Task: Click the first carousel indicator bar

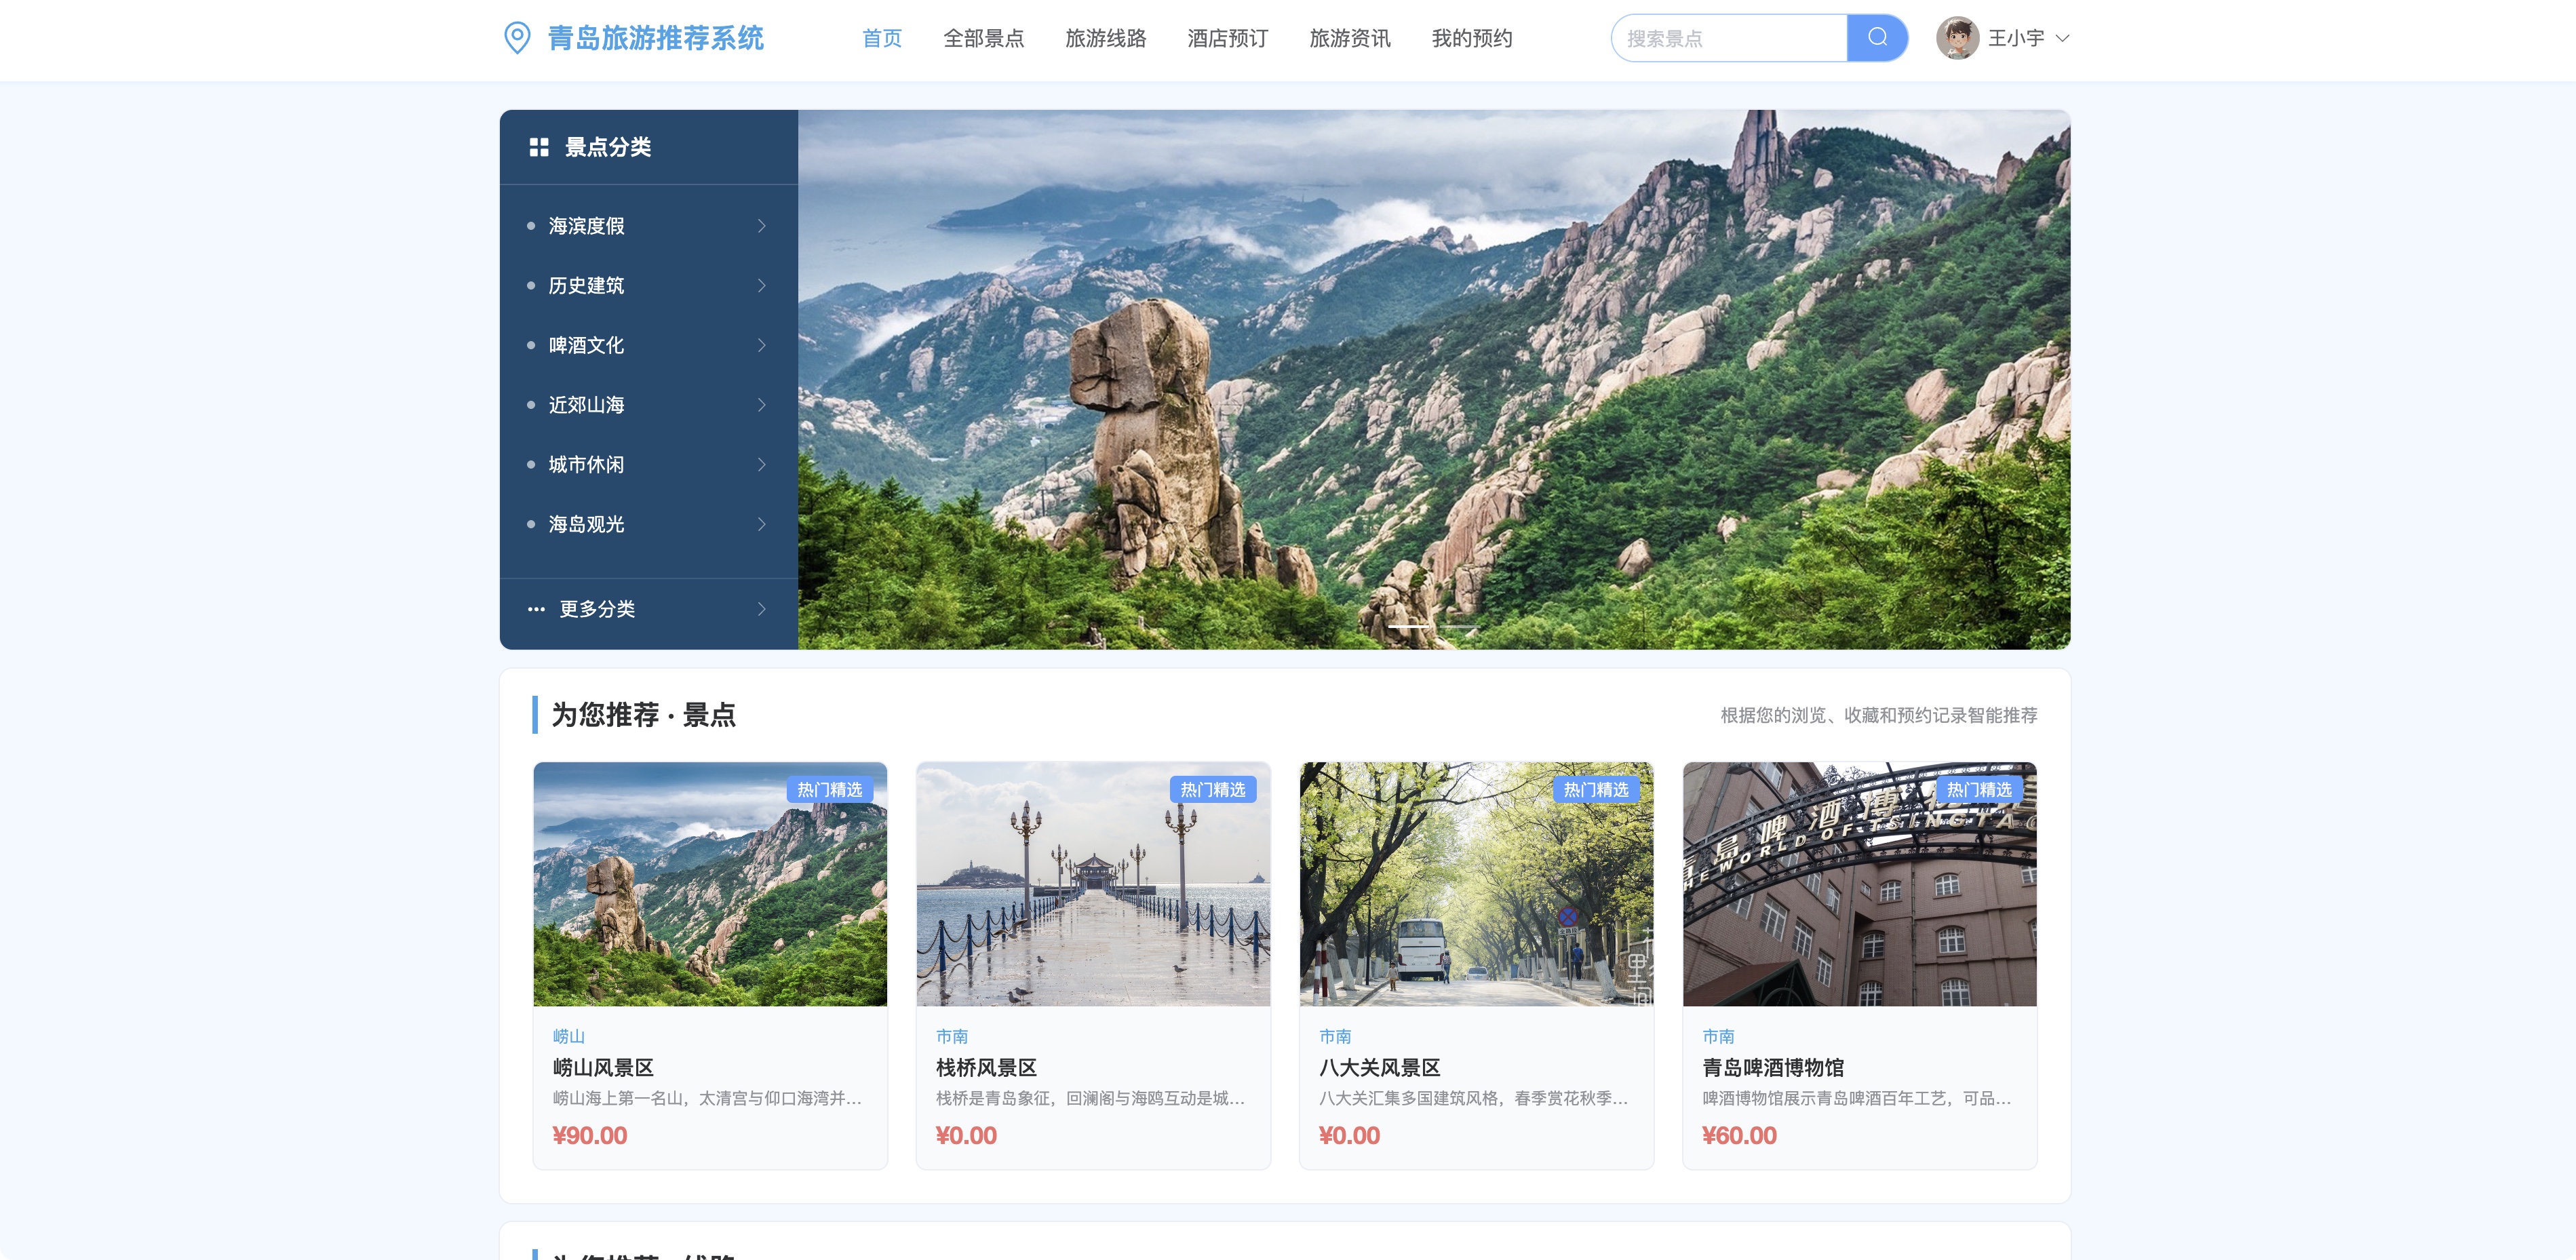Action: tap(1409, 626)
